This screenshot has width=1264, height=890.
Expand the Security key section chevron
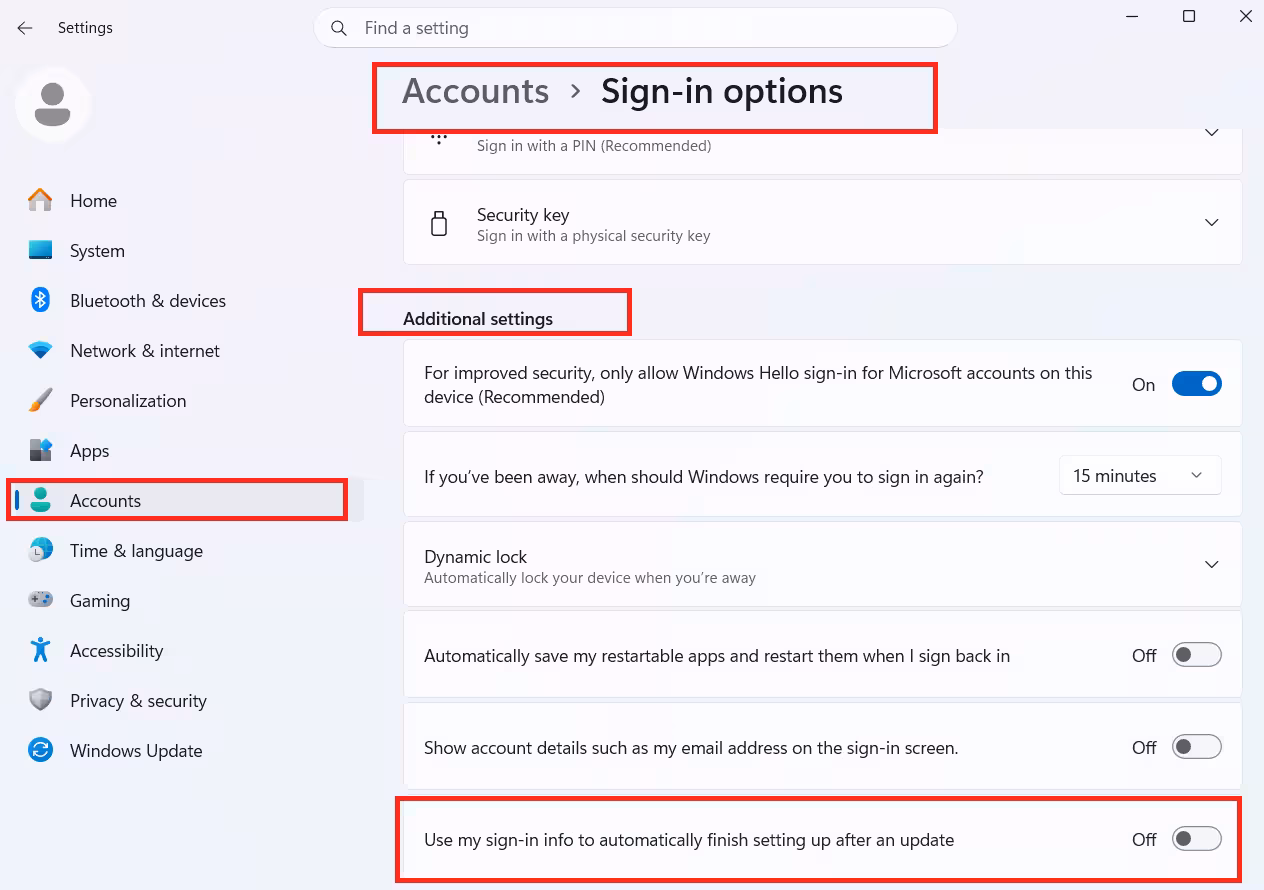1211,222
